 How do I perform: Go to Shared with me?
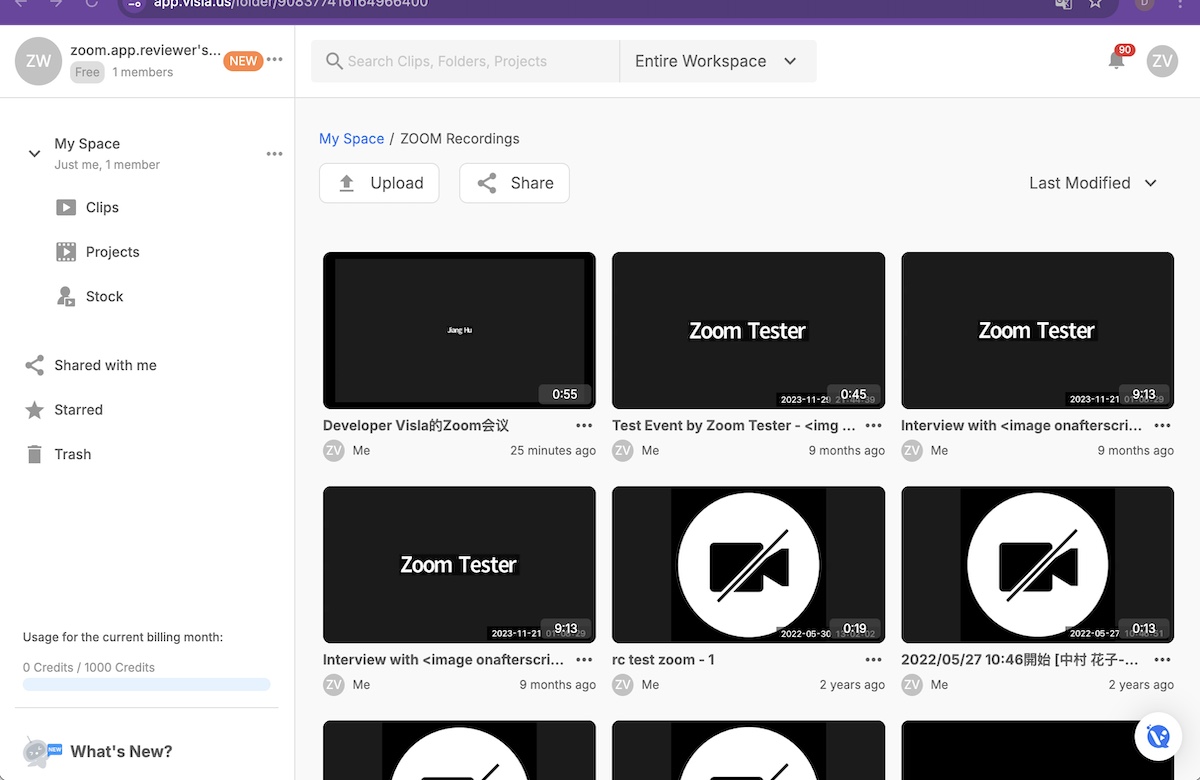tap(105, 365)
